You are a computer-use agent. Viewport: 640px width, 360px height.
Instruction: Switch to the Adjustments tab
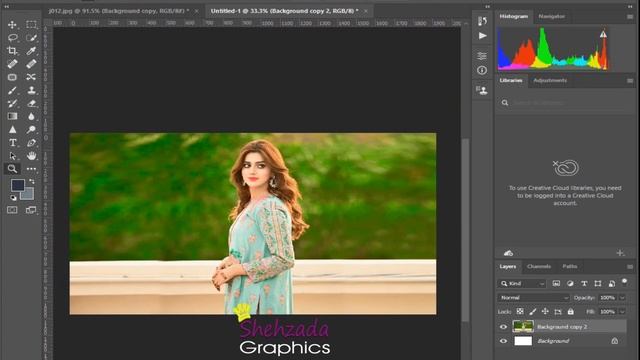click(550, 80)
